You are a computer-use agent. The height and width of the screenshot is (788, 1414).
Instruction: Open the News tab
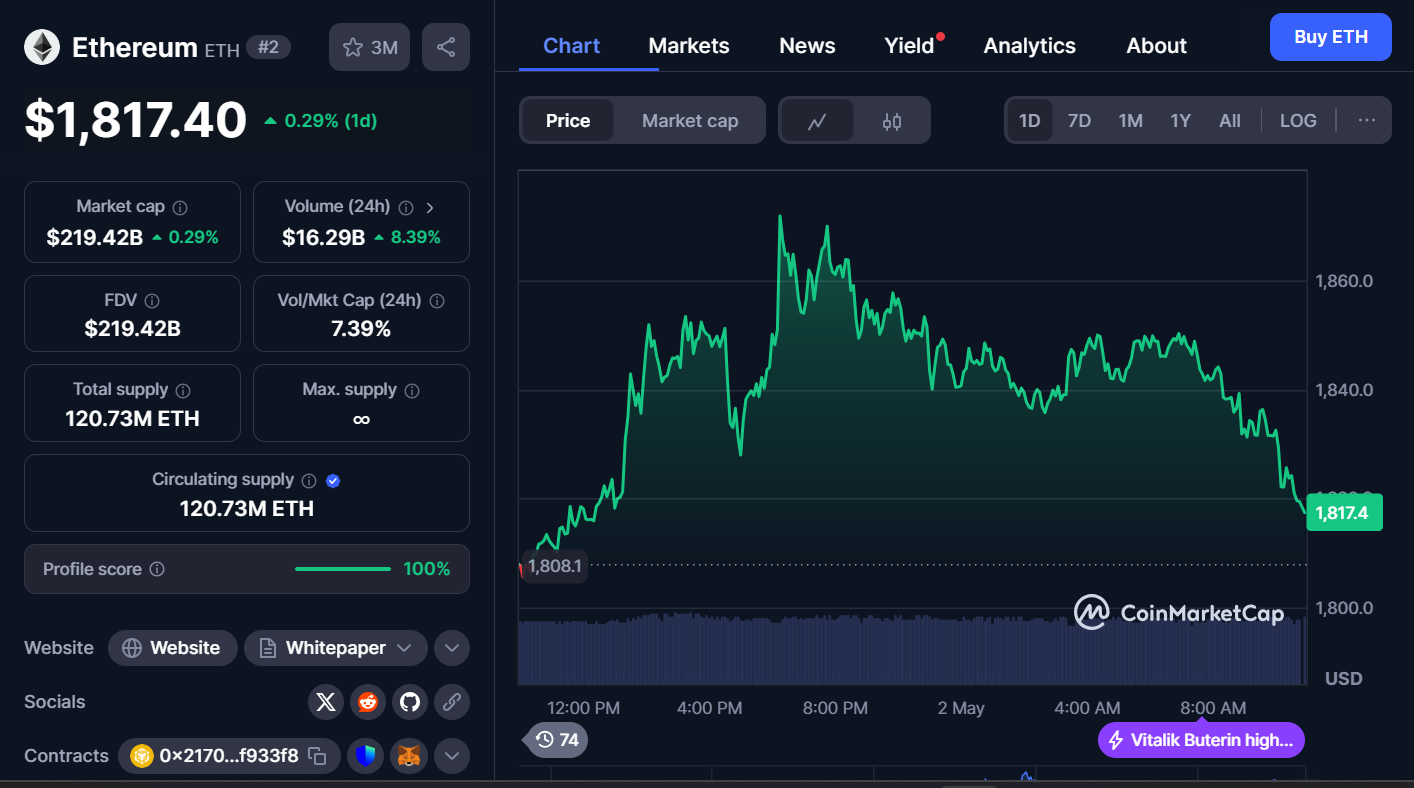[807, 46]
